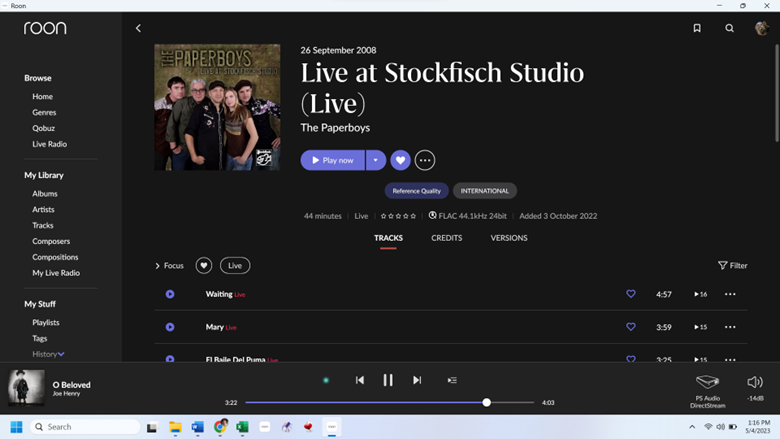Open the search icon in Roon
Image resolution: width=780 pixels, height=439 pixels.
tap(729, 28)
